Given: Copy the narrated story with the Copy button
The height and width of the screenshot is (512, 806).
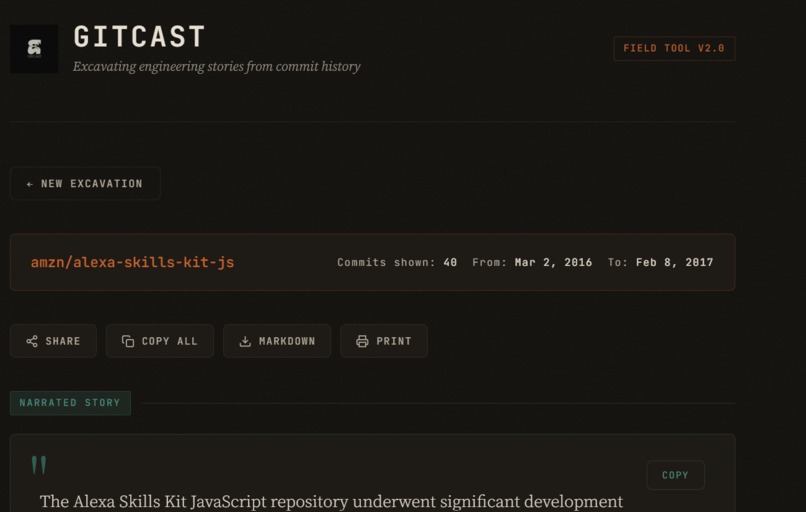Looking at the screenshot, I should 675,475.
